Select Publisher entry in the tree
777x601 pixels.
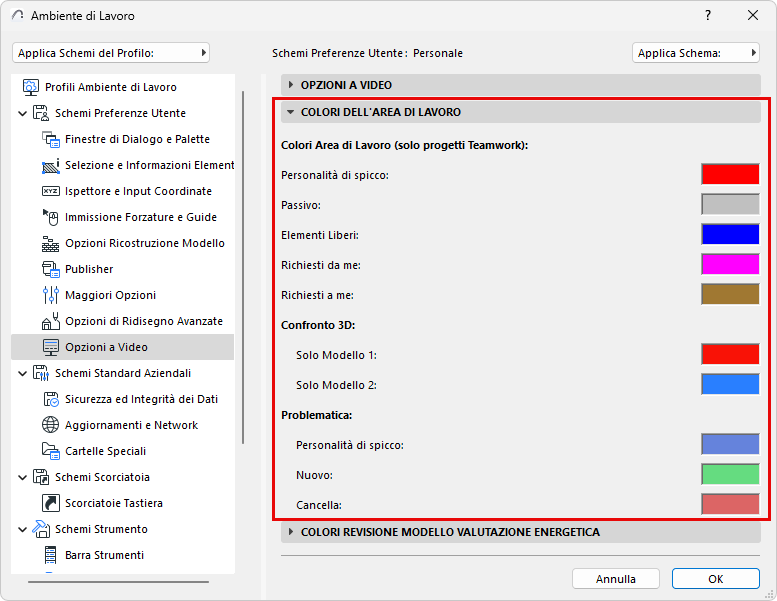click(89, 269)
